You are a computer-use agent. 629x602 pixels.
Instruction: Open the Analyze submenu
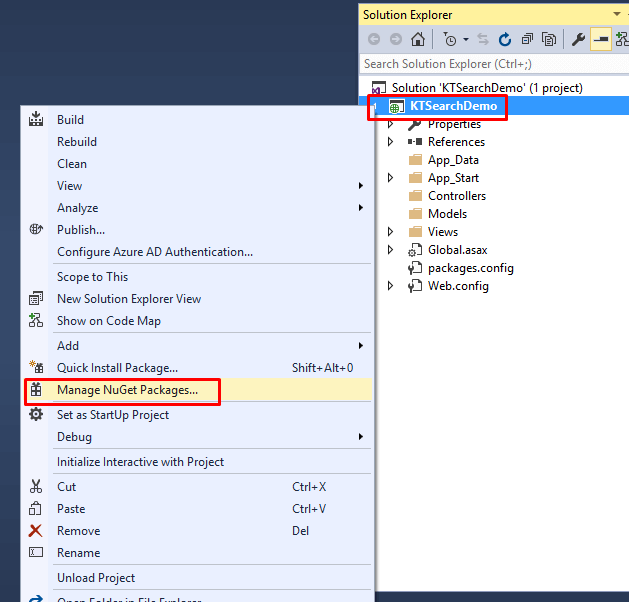click(197, 208)
